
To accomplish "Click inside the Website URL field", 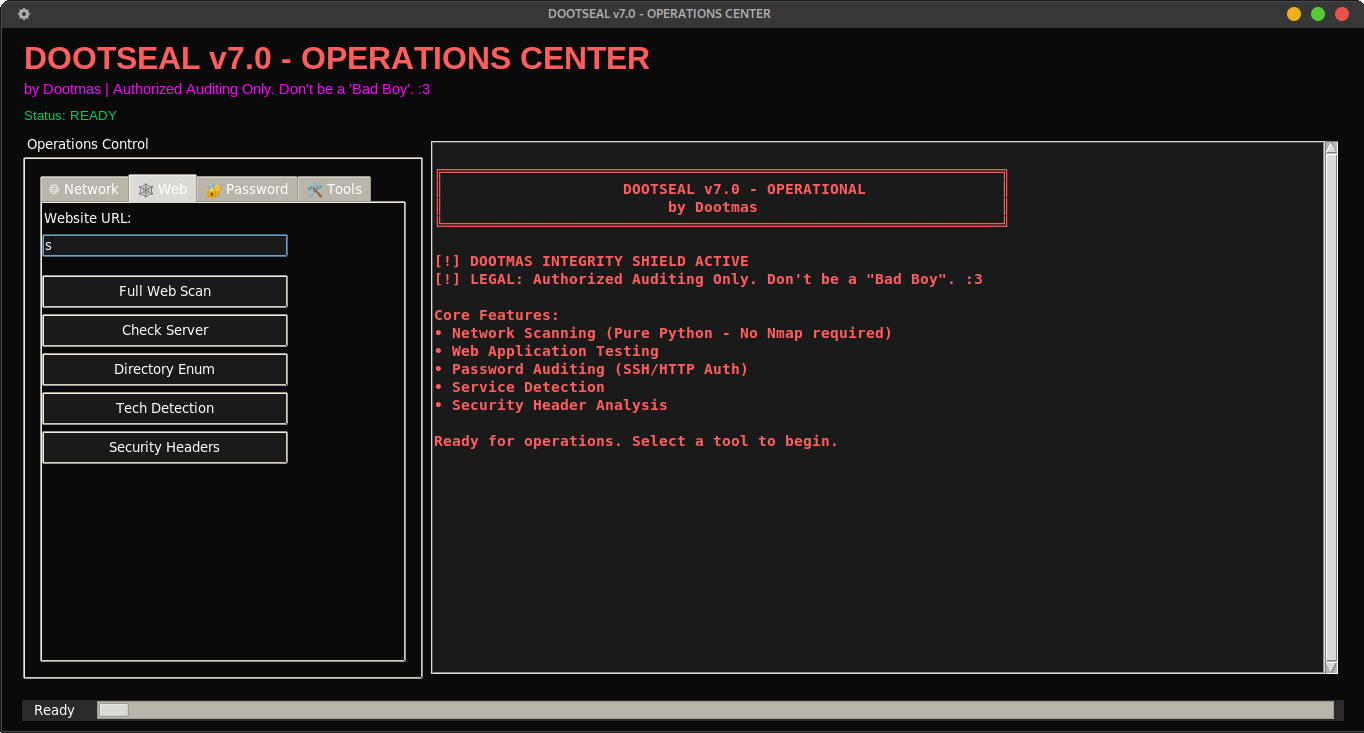I will (x=164, y=245).
